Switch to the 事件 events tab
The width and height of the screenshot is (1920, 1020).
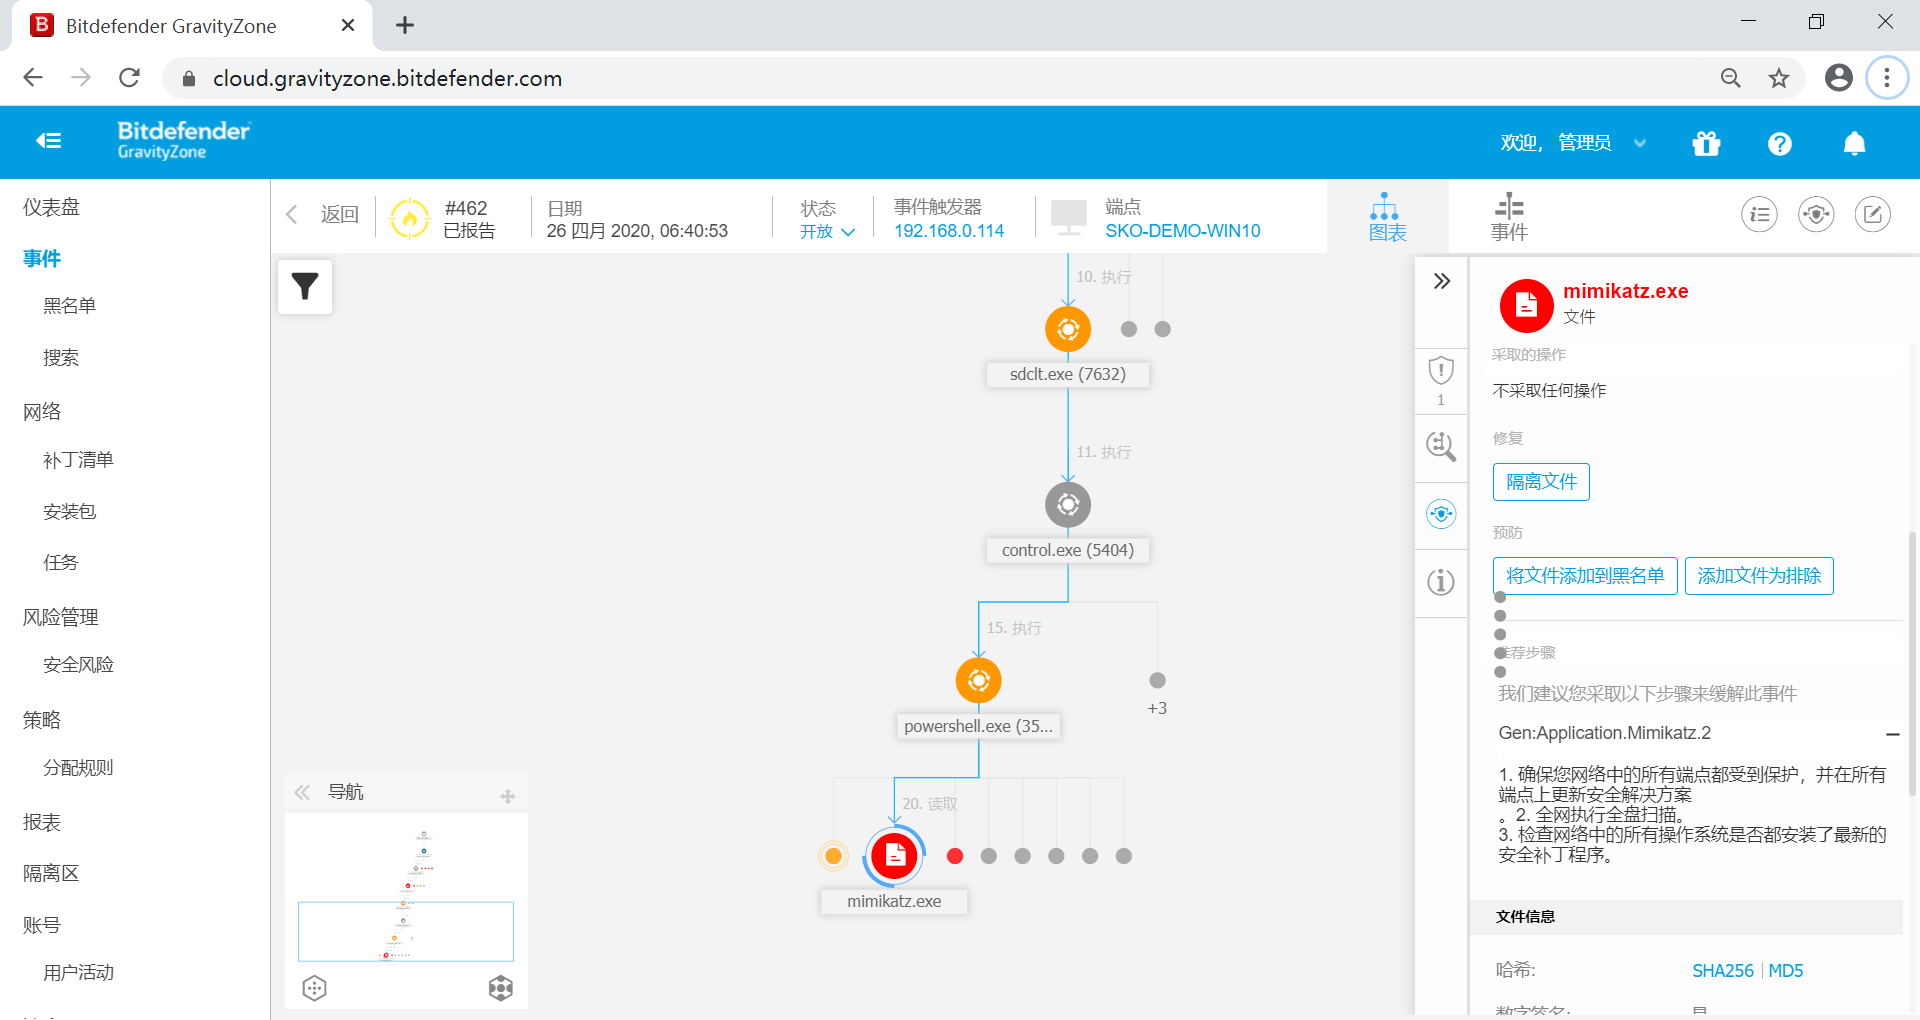pos(1509,217)
